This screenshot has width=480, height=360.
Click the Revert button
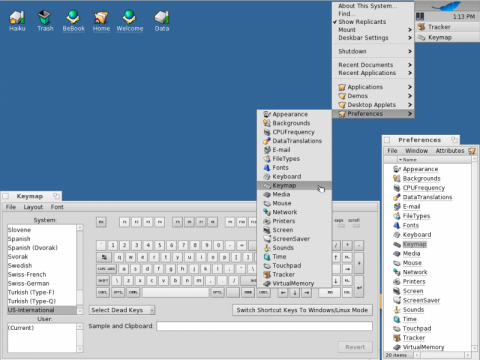pos(355,347)
